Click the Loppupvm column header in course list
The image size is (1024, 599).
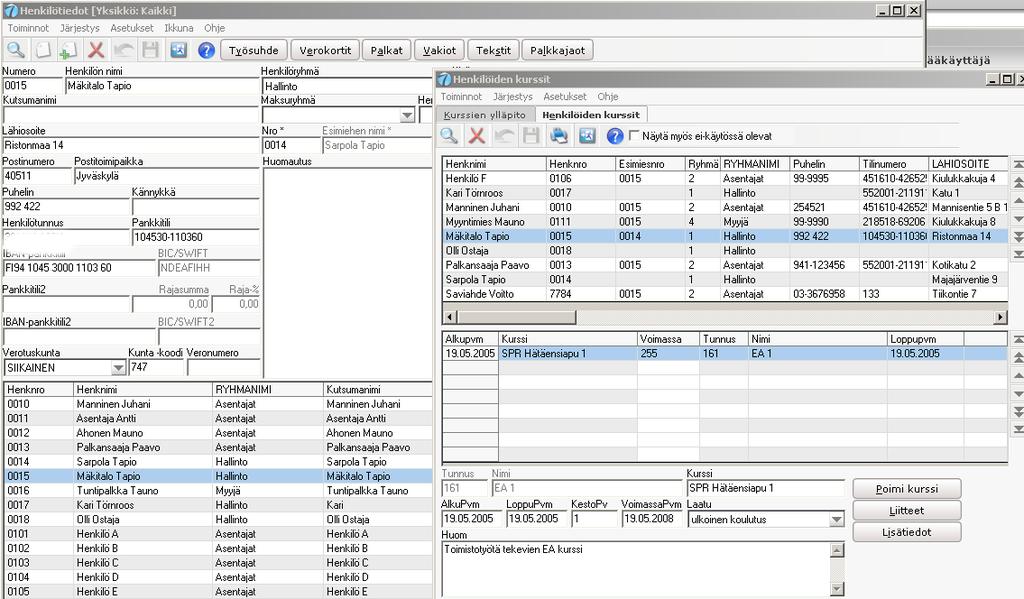[925, 339]
